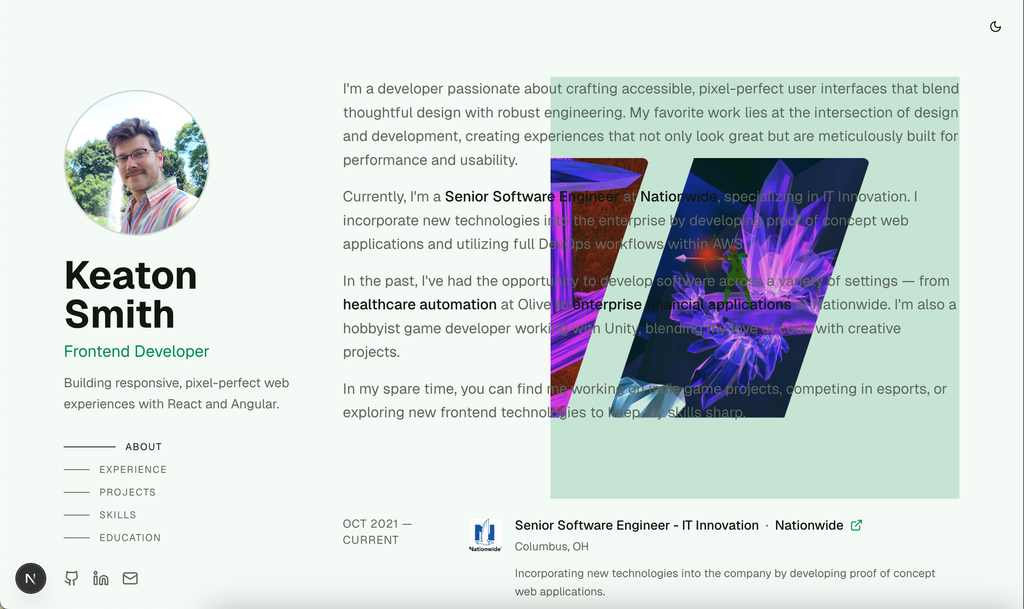Open the PROJECTS navigation item
1024x609 pixels.
[x=129, y=492]
